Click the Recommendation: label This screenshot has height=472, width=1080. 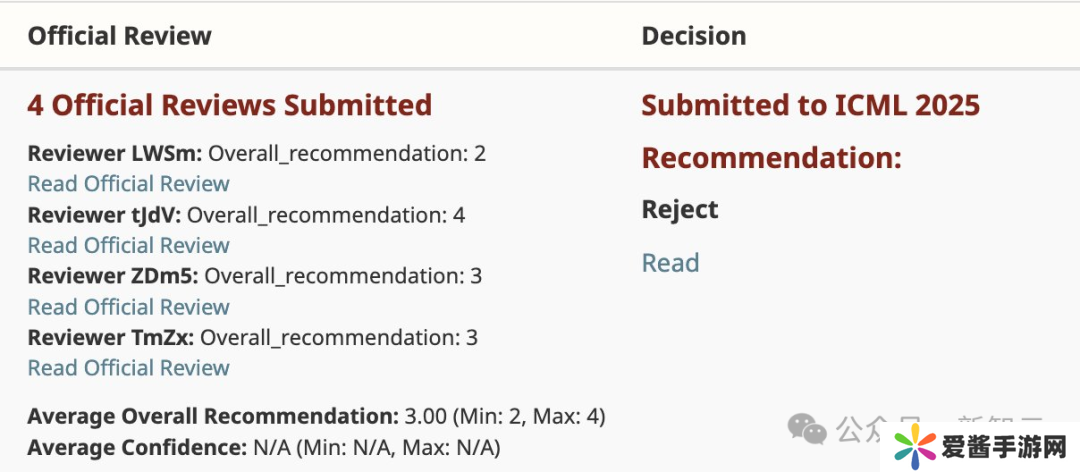[x=771, y=158]
